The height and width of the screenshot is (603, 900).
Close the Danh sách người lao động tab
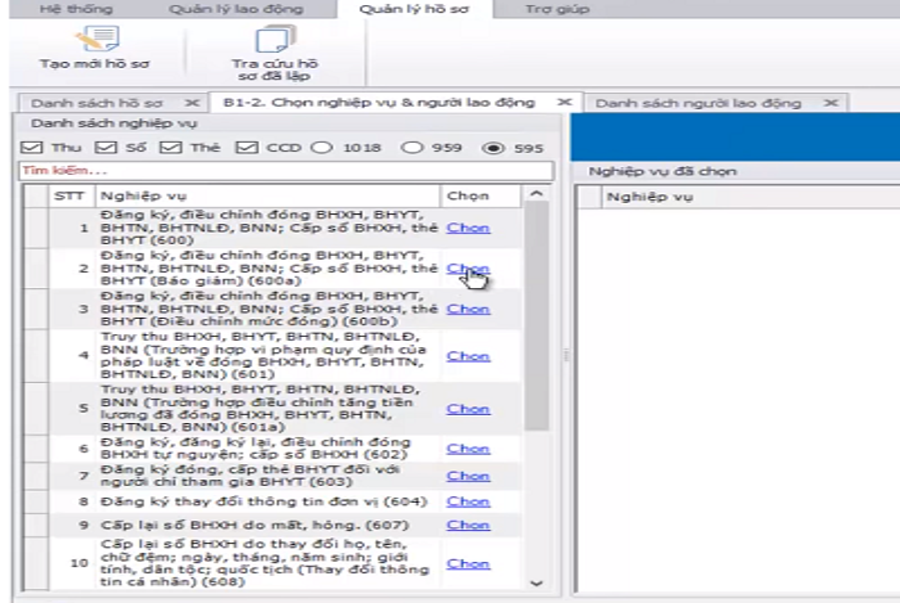pos(831,103)
